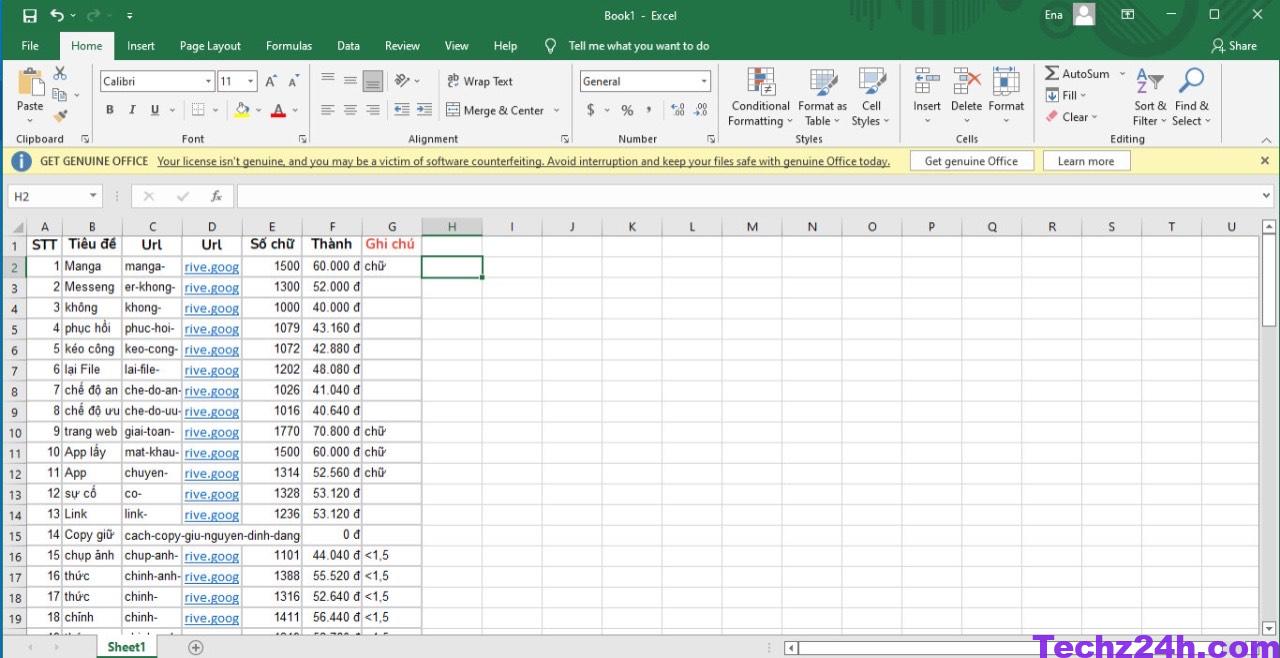Open the link in row for Manga
The height and width of the screenshot is (658, 1280).
pos(211,267)
